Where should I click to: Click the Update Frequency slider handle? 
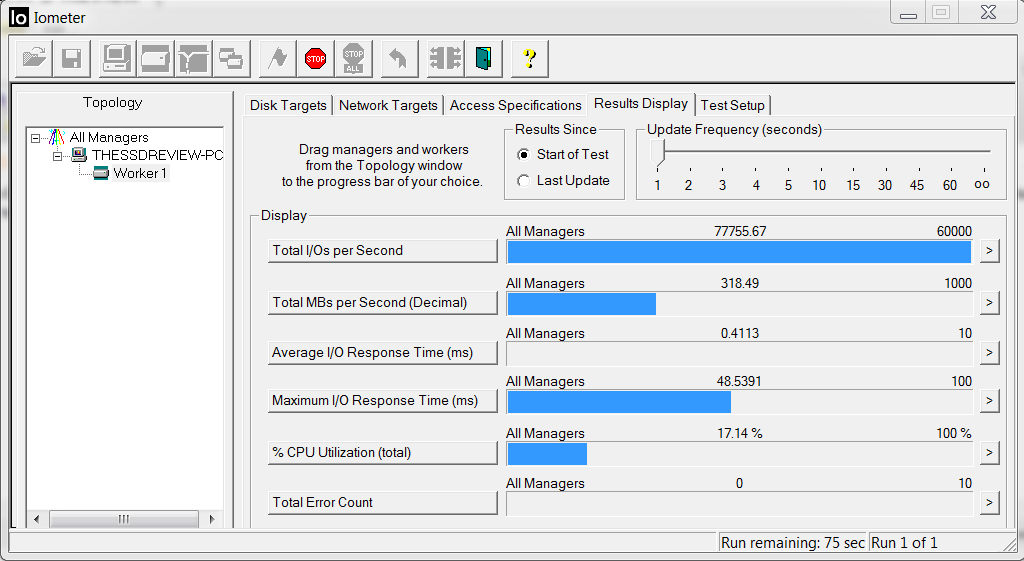657,152
